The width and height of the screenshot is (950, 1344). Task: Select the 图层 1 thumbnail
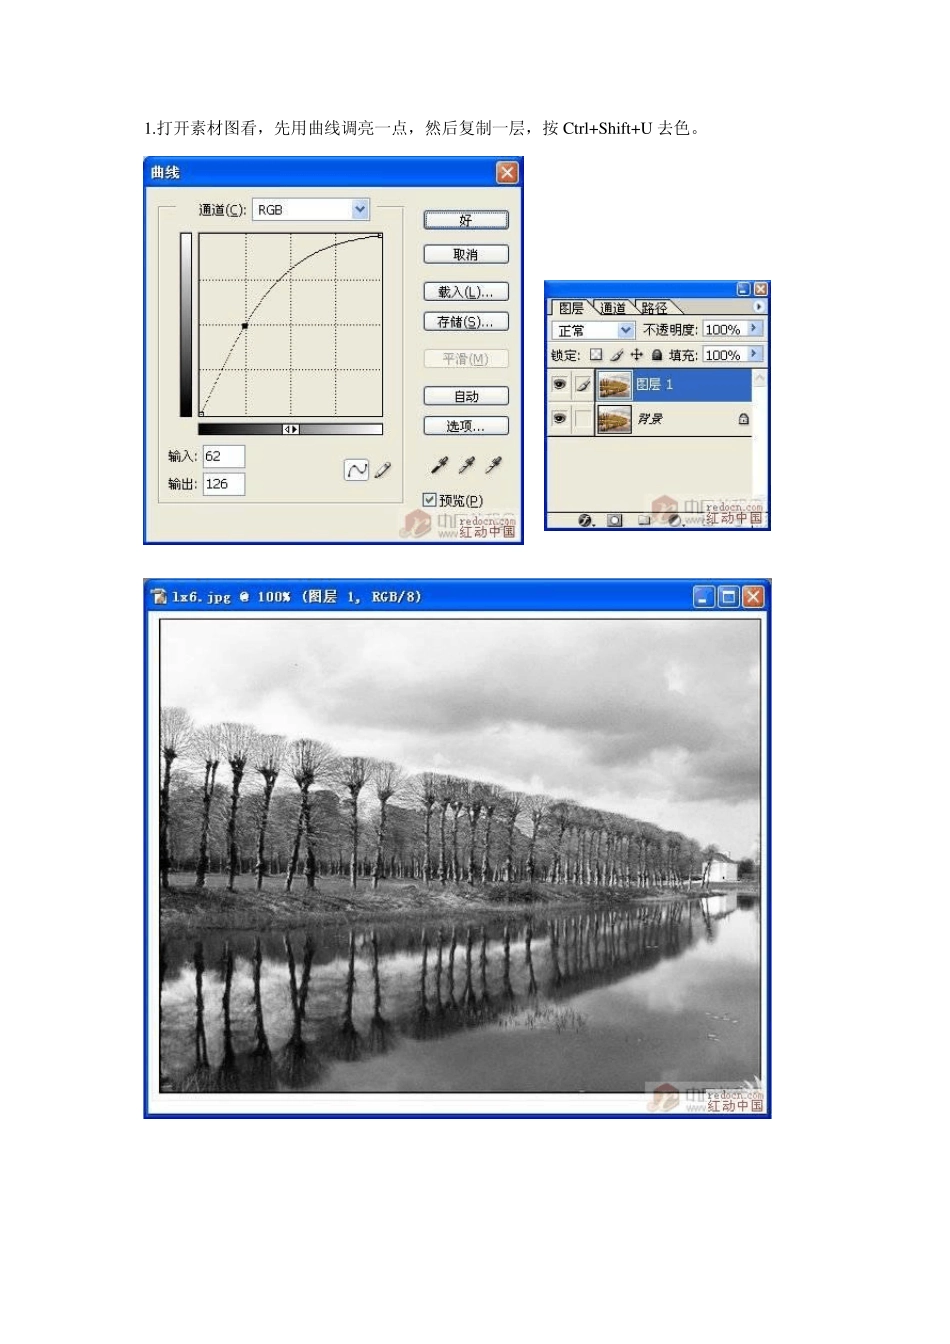pos(614,384)
